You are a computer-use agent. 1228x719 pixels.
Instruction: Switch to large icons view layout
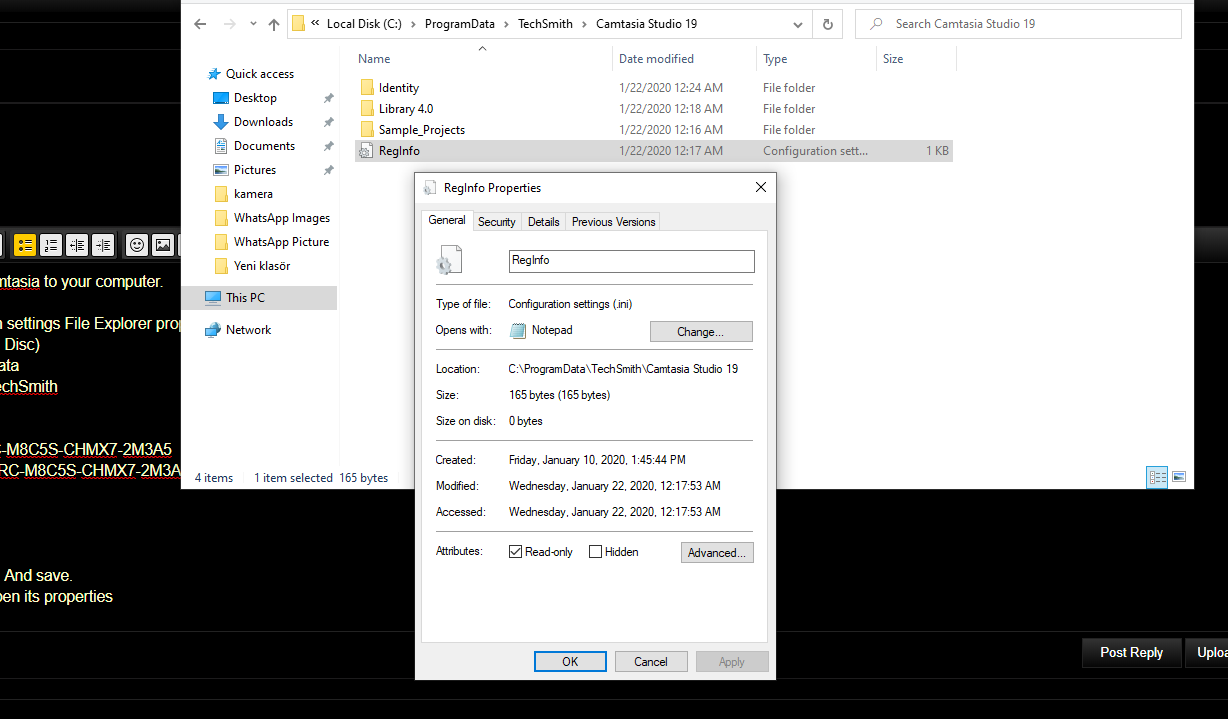click(1179, 478)
